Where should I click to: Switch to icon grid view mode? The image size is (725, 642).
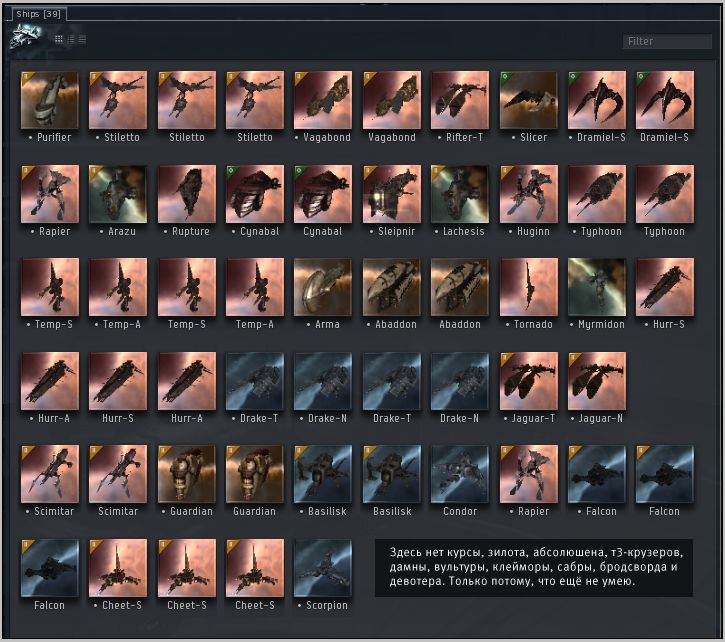(59, 39)
